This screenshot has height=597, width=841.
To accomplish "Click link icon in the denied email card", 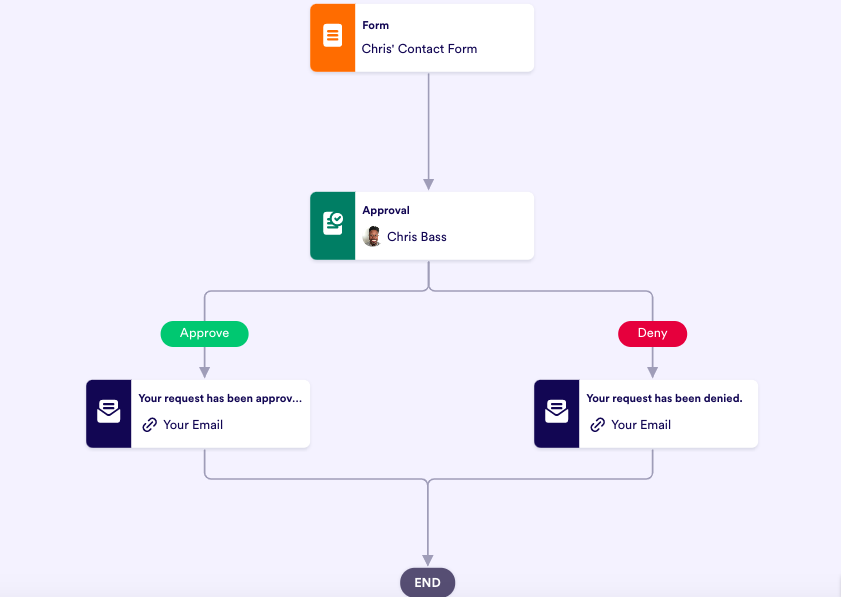I will (x=598, y=425).
